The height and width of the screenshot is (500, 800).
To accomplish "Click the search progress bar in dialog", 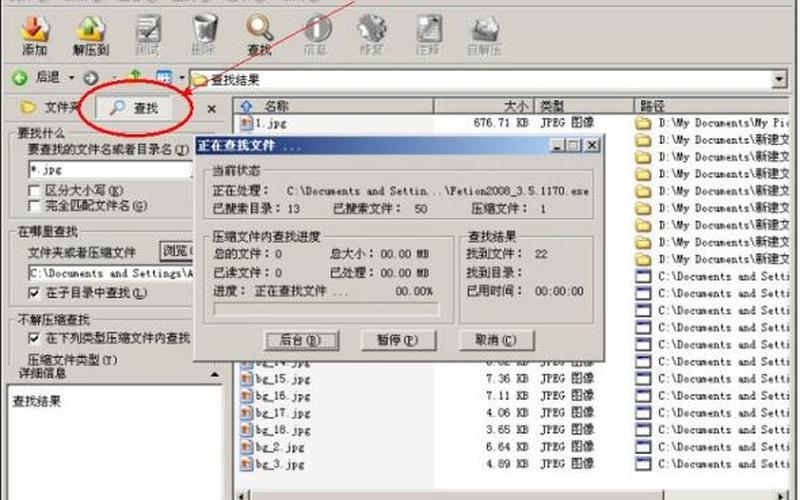I will point(327,309).
